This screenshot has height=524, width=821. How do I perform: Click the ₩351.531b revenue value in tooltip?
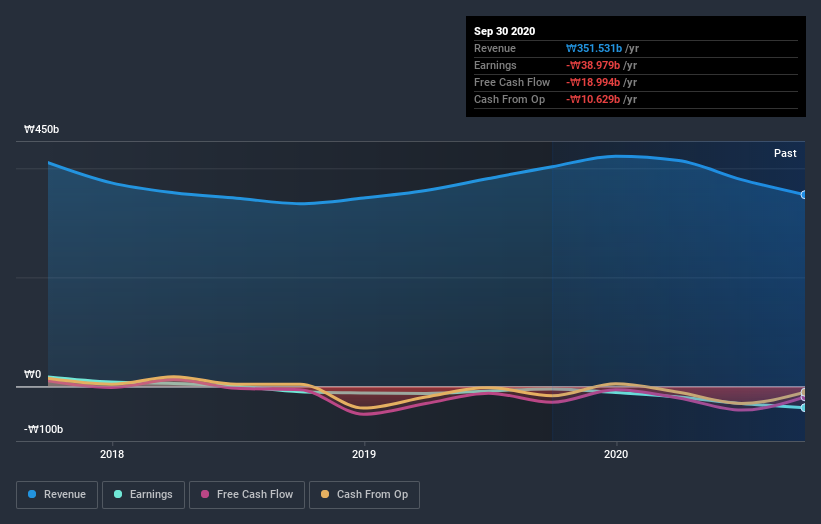pyautogui.click(x=594, y=48)
